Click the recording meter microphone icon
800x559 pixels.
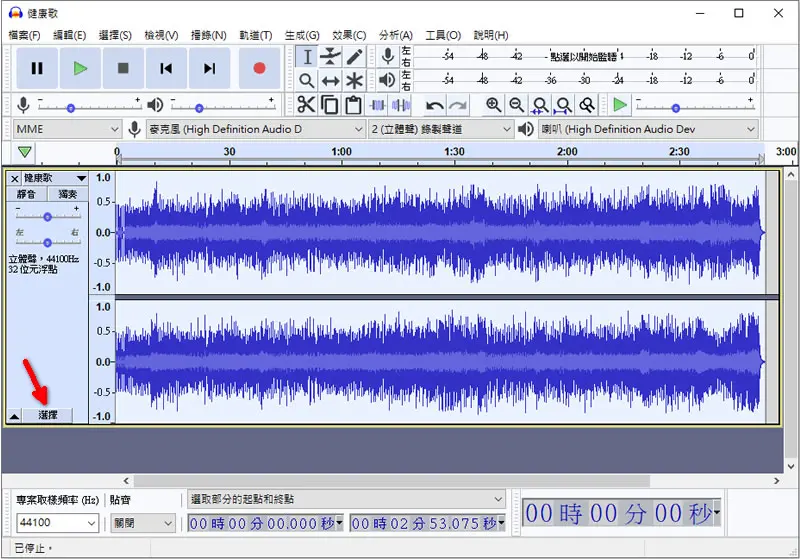click(388, 56)
